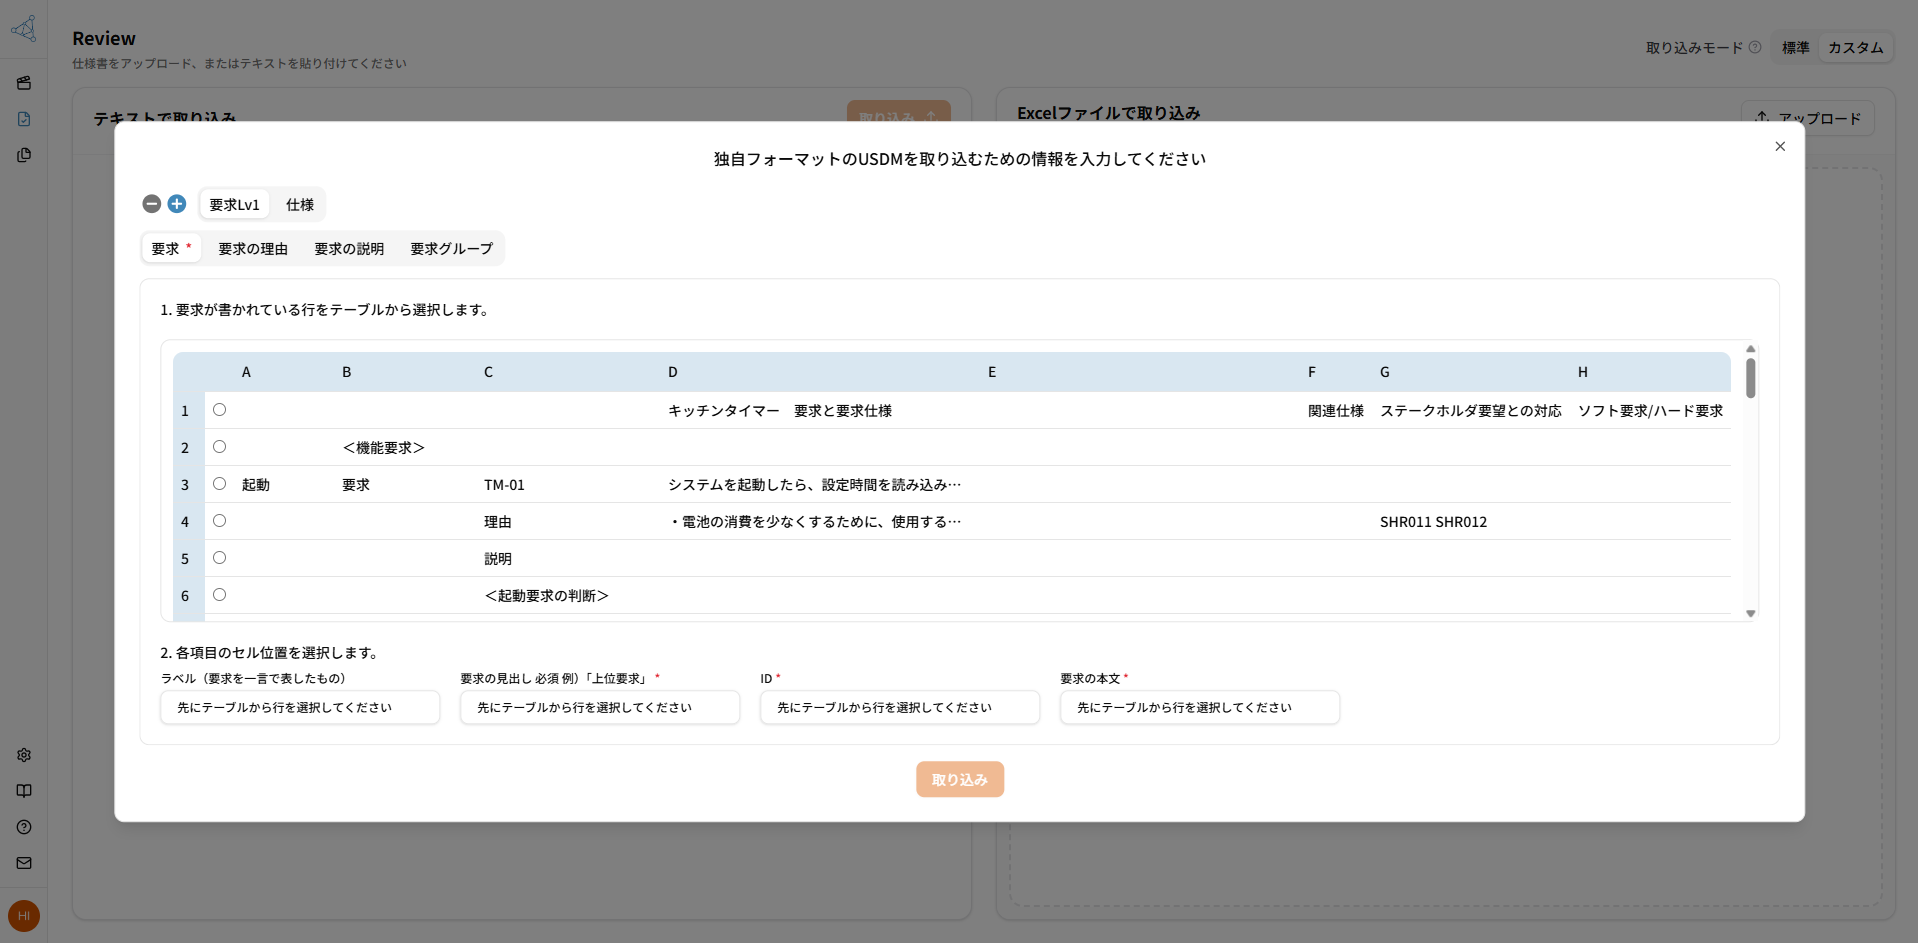Open the ラベル row selection dropdown
Screen dimensions: 1918x943
click(x=299, y=707)
